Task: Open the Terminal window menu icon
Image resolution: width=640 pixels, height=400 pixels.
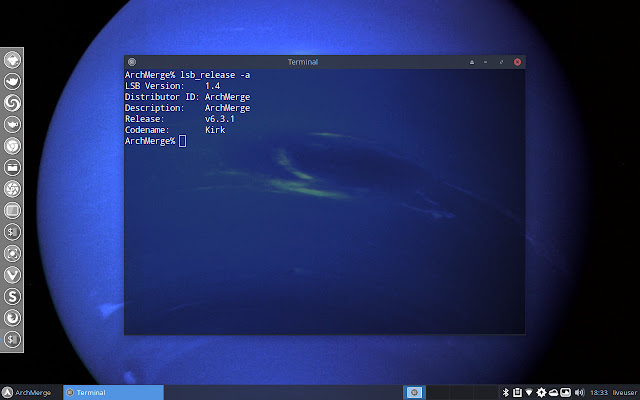Action: pos(131,62)
